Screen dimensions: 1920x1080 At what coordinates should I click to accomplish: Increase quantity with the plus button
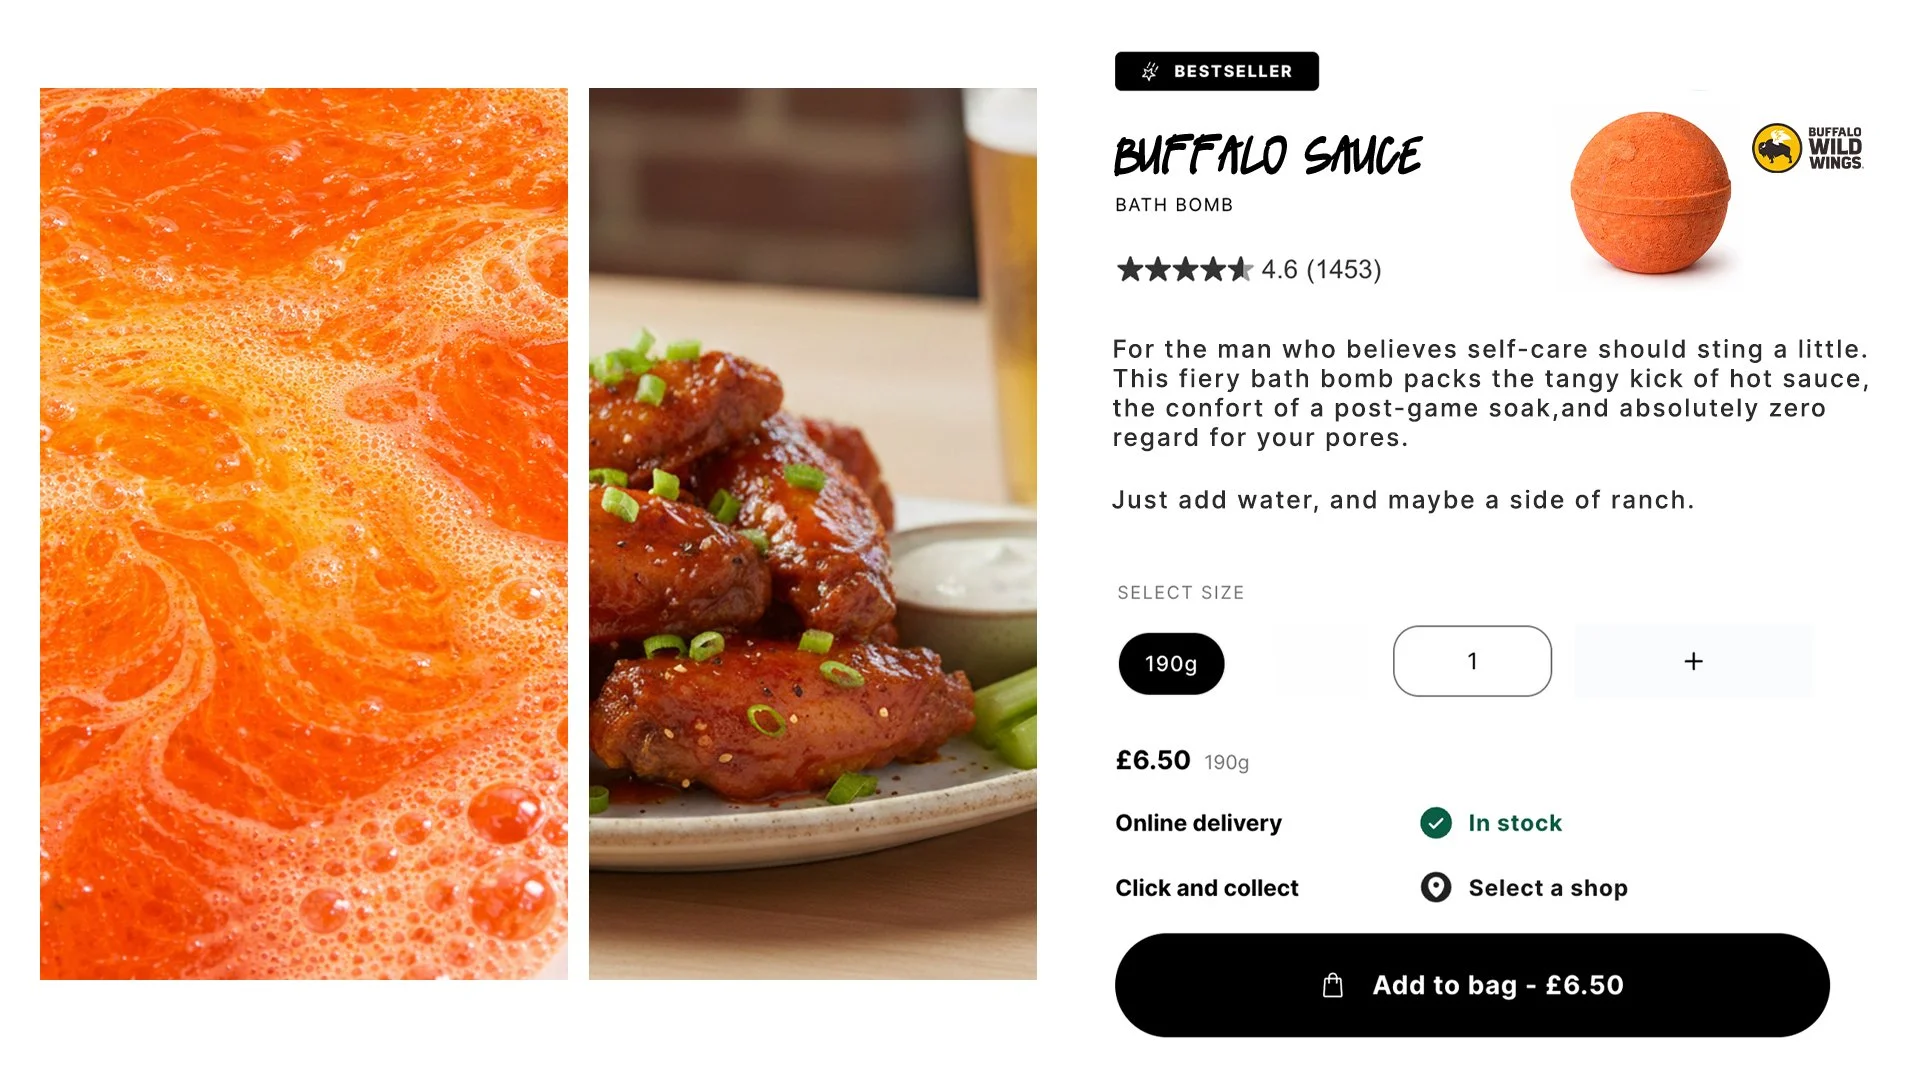1693,661
